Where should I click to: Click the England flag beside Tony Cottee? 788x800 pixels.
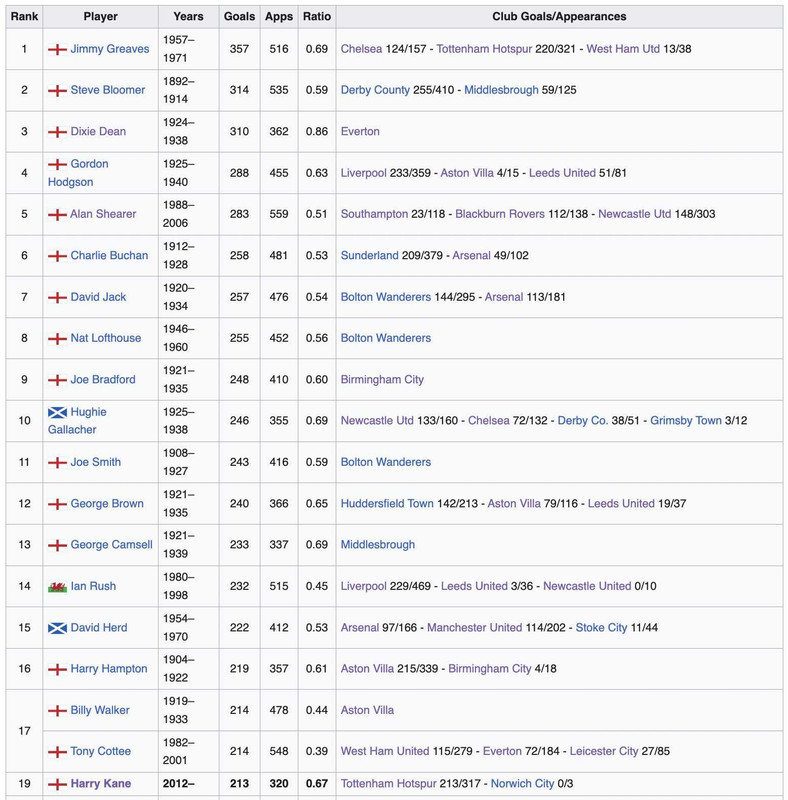(57, 752)
